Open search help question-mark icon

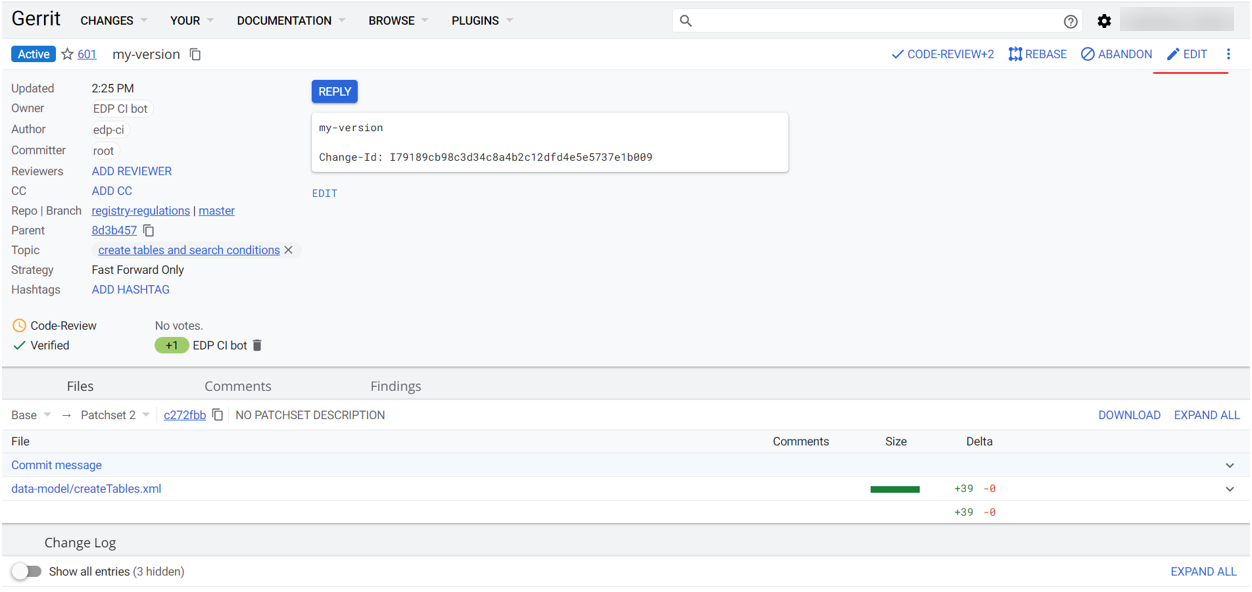coord(1070,21)
